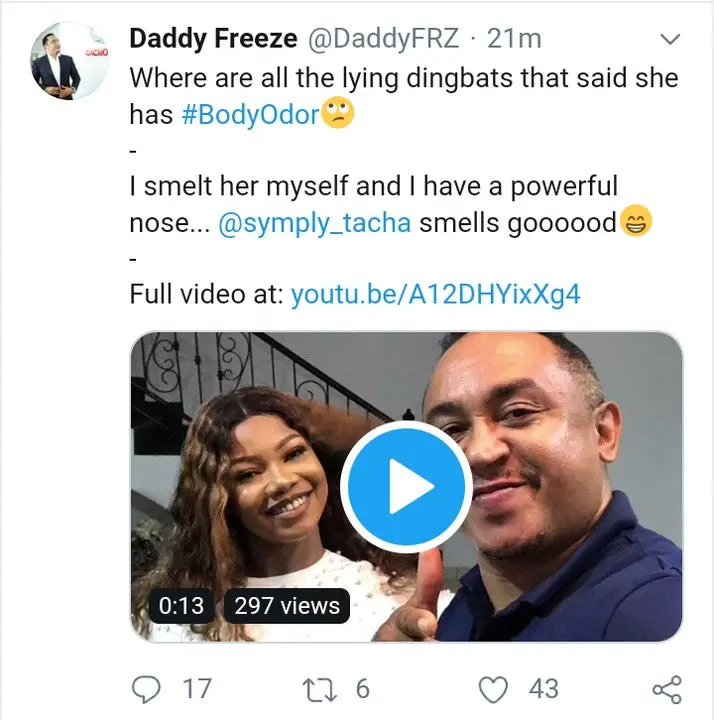
Task: Click the grinning emoji after gooooood
Action: [x=636, y=220]
